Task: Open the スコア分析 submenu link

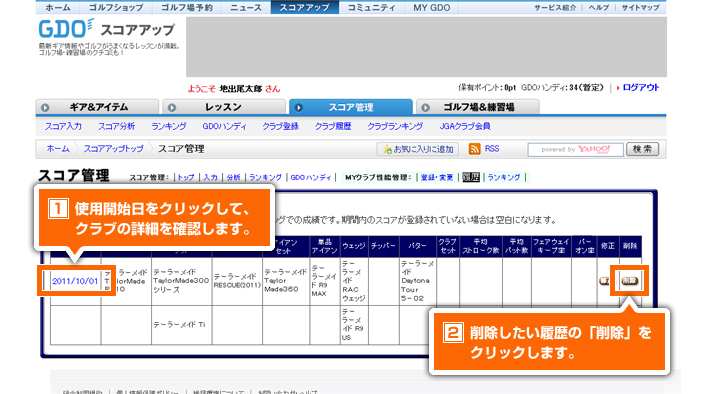Action: (x=116, y=126)
